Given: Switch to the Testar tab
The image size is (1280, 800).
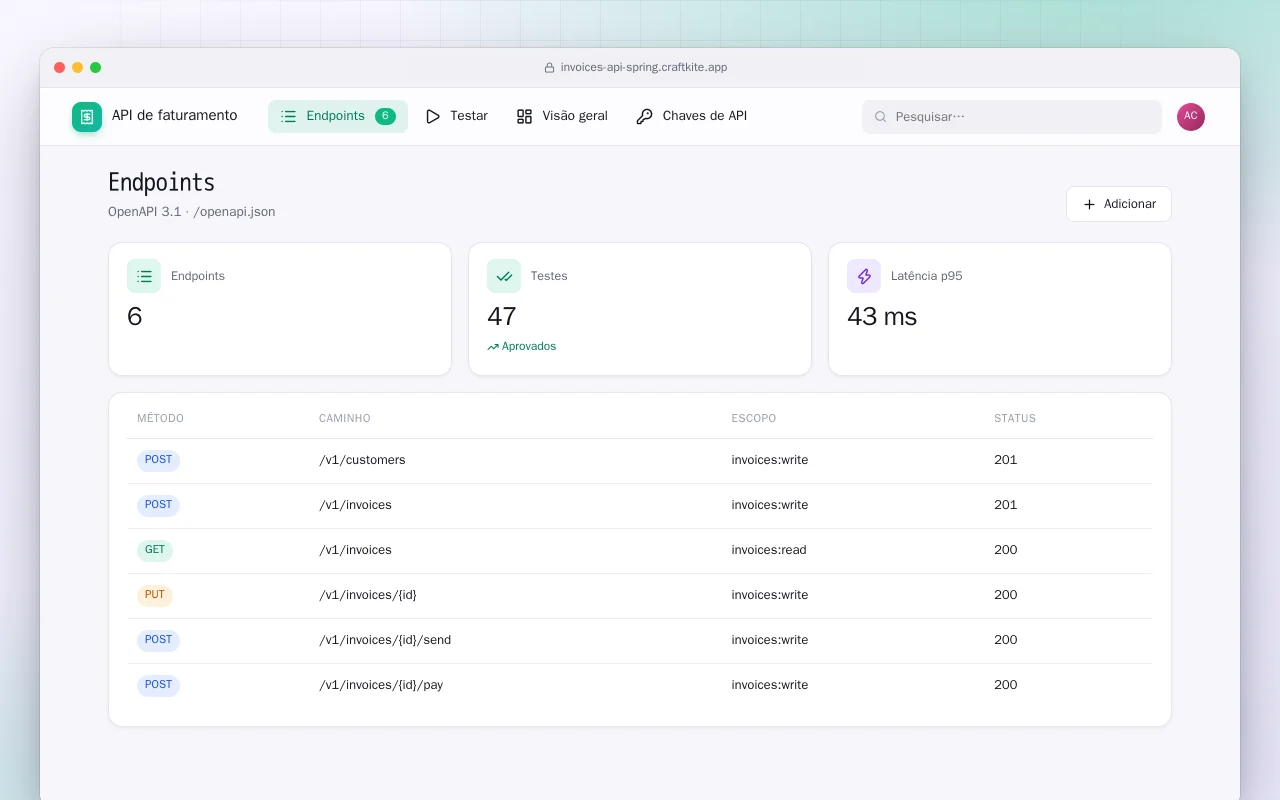Looking at the screenshot, I should point(457,116).
